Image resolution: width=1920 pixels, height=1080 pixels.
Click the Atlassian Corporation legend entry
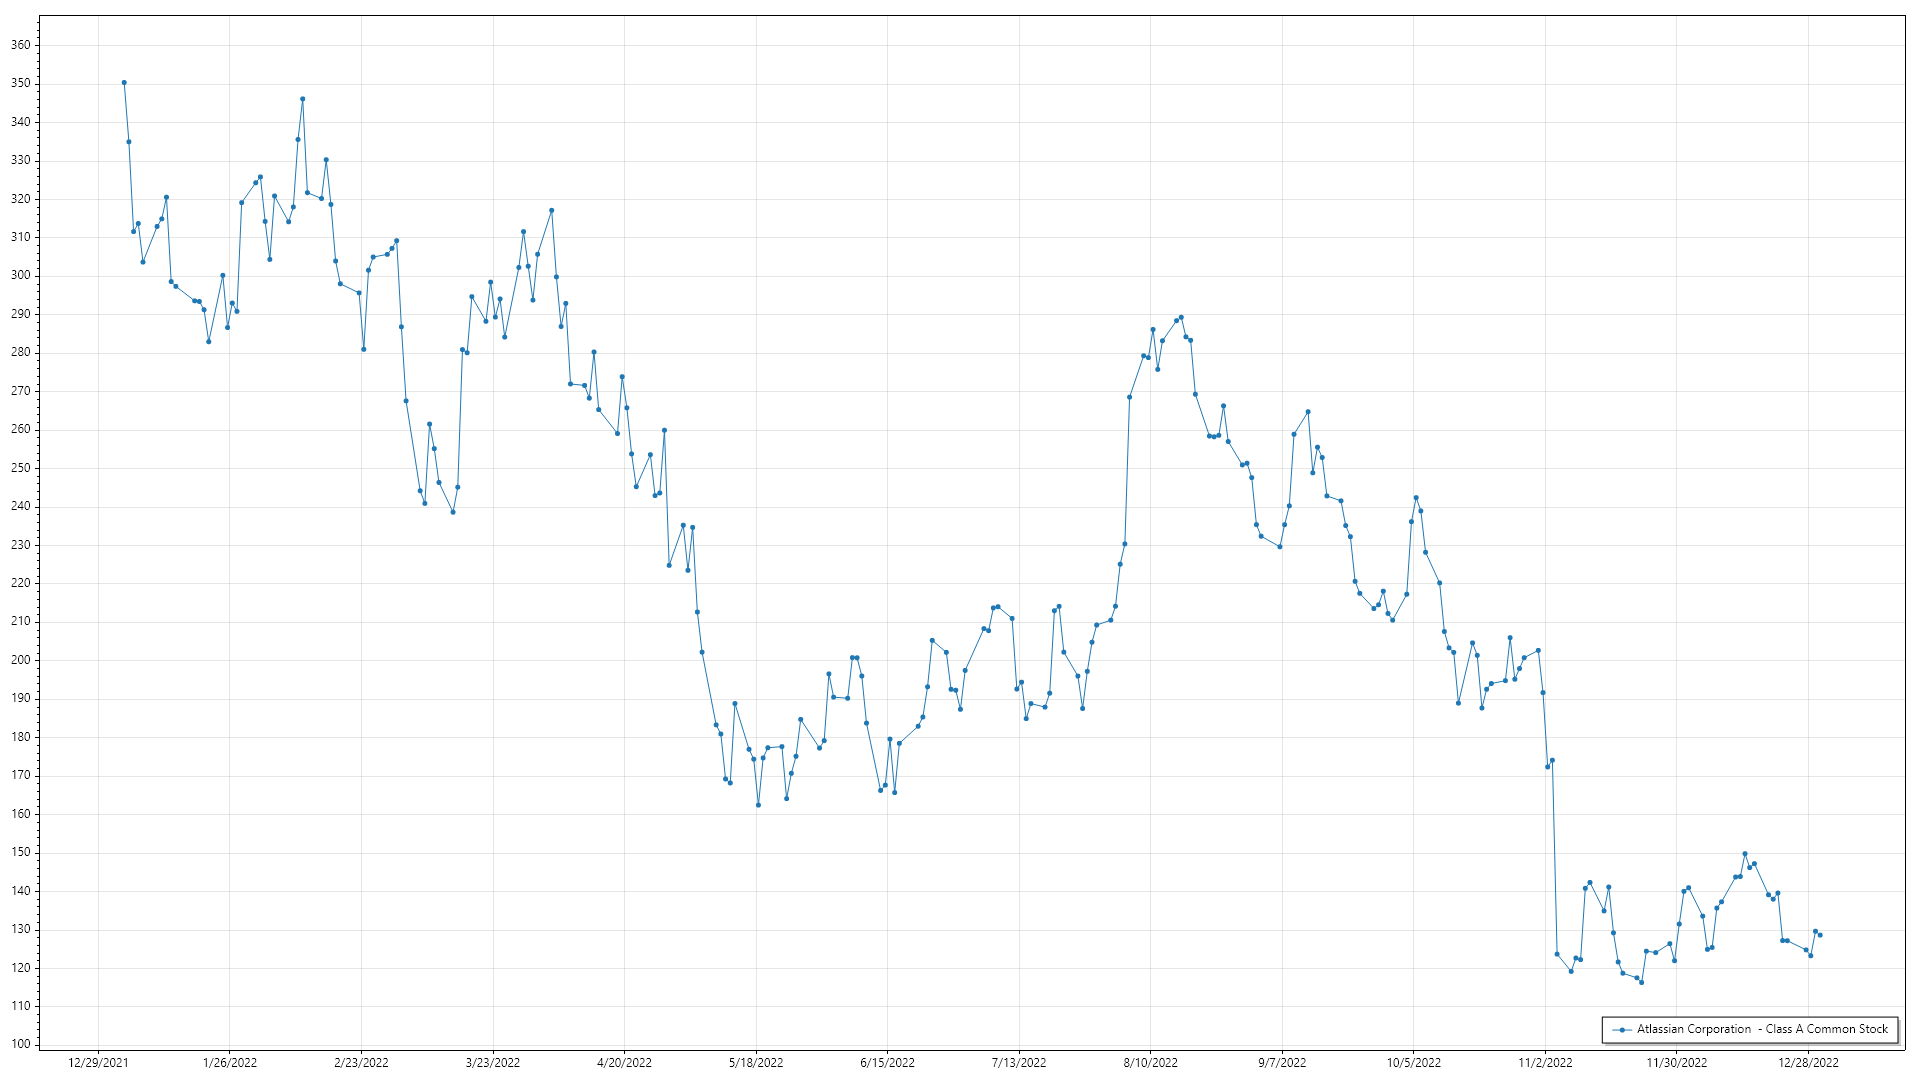point(1750,1029)
